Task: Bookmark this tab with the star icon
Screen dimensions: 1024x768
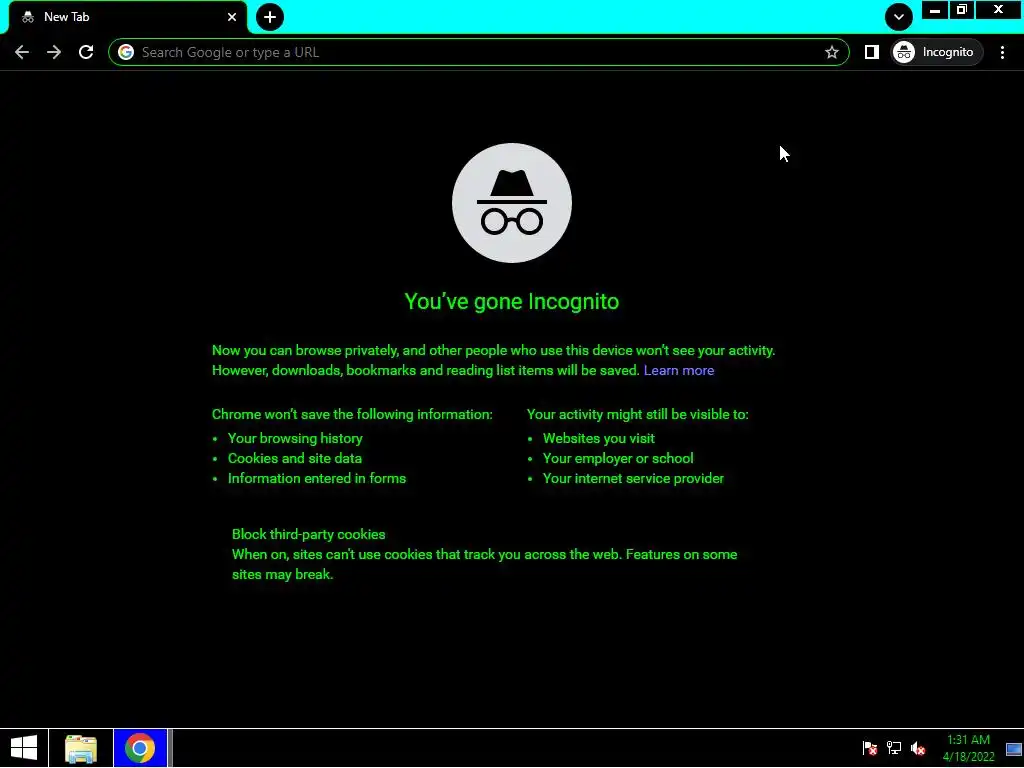Action: [x=831, y=52]
